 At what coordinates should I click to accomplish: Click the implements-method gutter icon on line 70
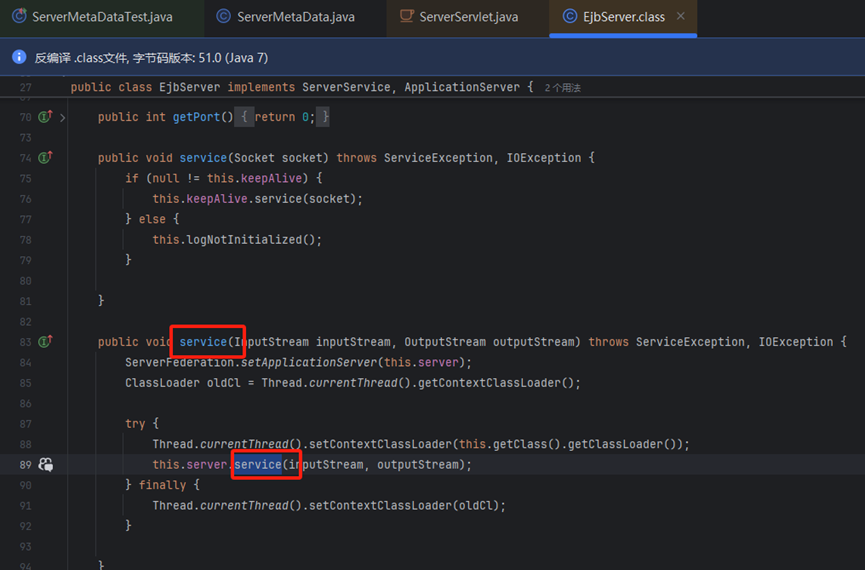coord(45,117)
